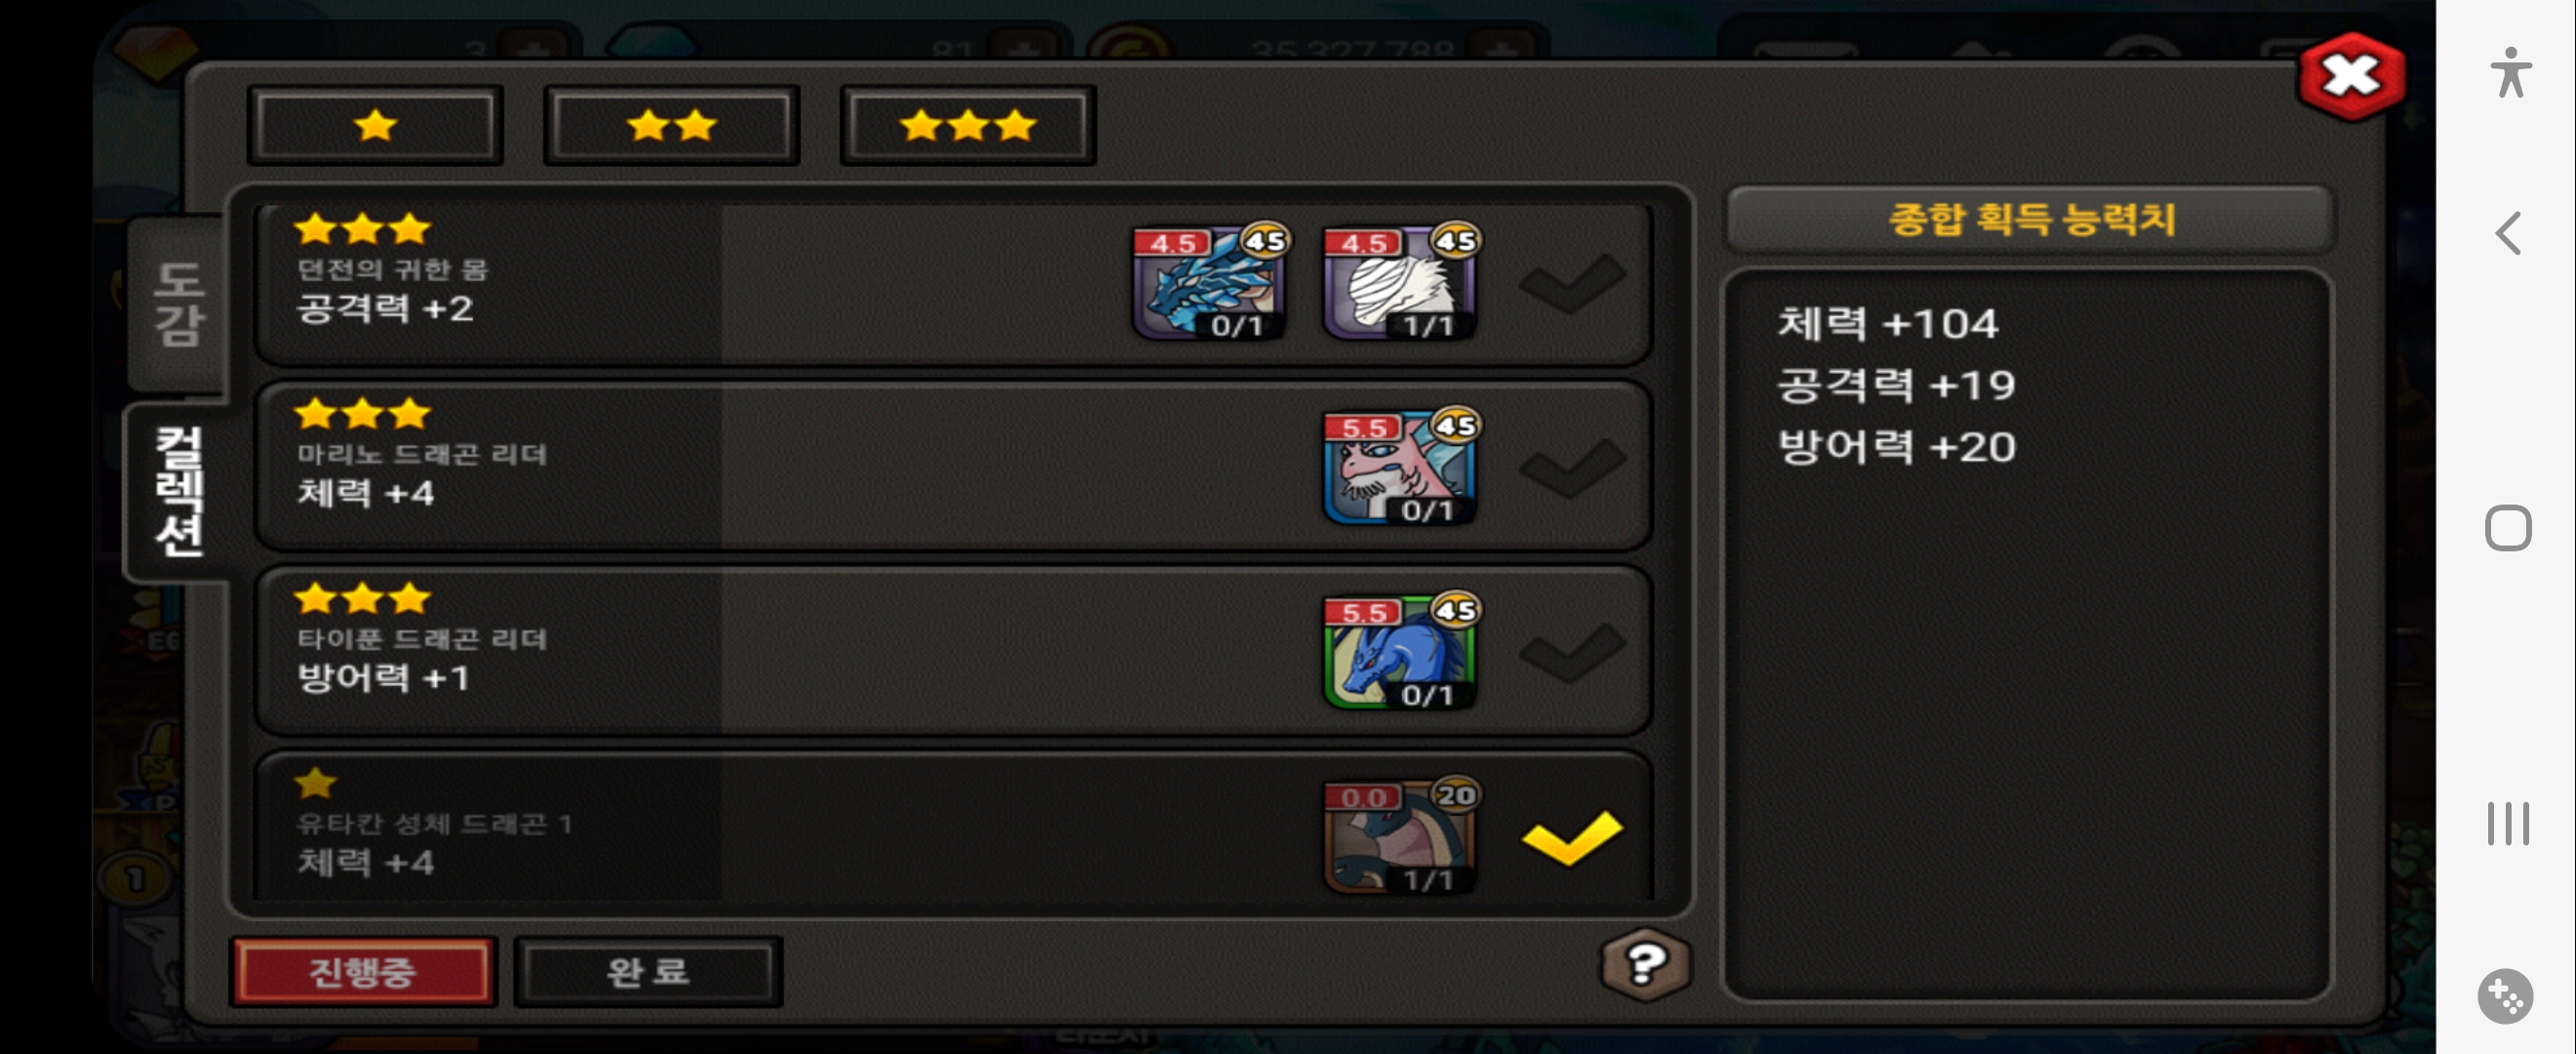2576x1054 pixels.
Task: Open the question mark help icon
Action: (x=1645, y=964)
